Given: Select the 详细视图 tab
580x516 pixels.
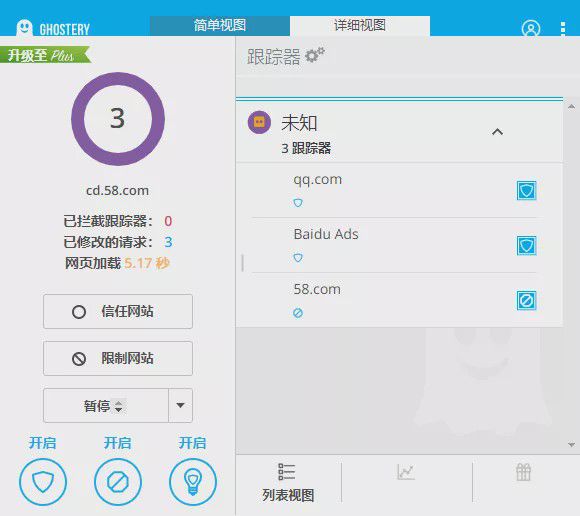Looking at the screenshot, I should coord(360,26).
